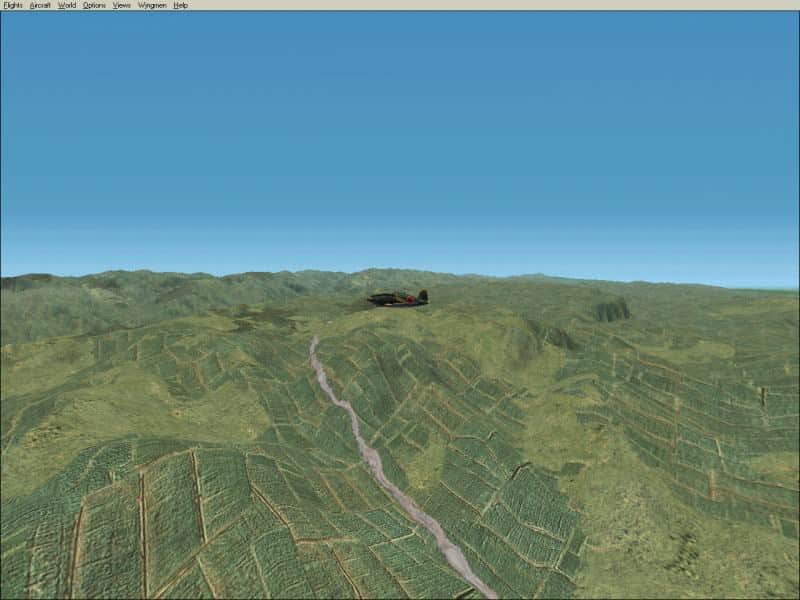Click the river where it exits the bottom edge

click(x=483, y=590)
